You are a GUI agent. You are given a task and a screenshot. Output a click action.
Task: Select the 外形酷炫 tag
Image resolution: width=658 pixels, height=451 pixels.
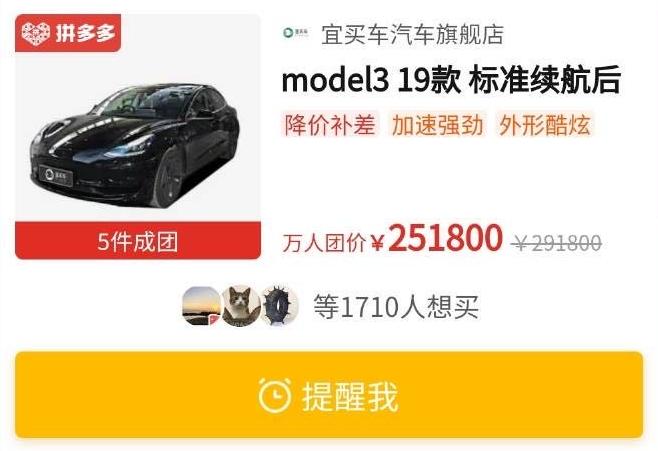[545, 125]
